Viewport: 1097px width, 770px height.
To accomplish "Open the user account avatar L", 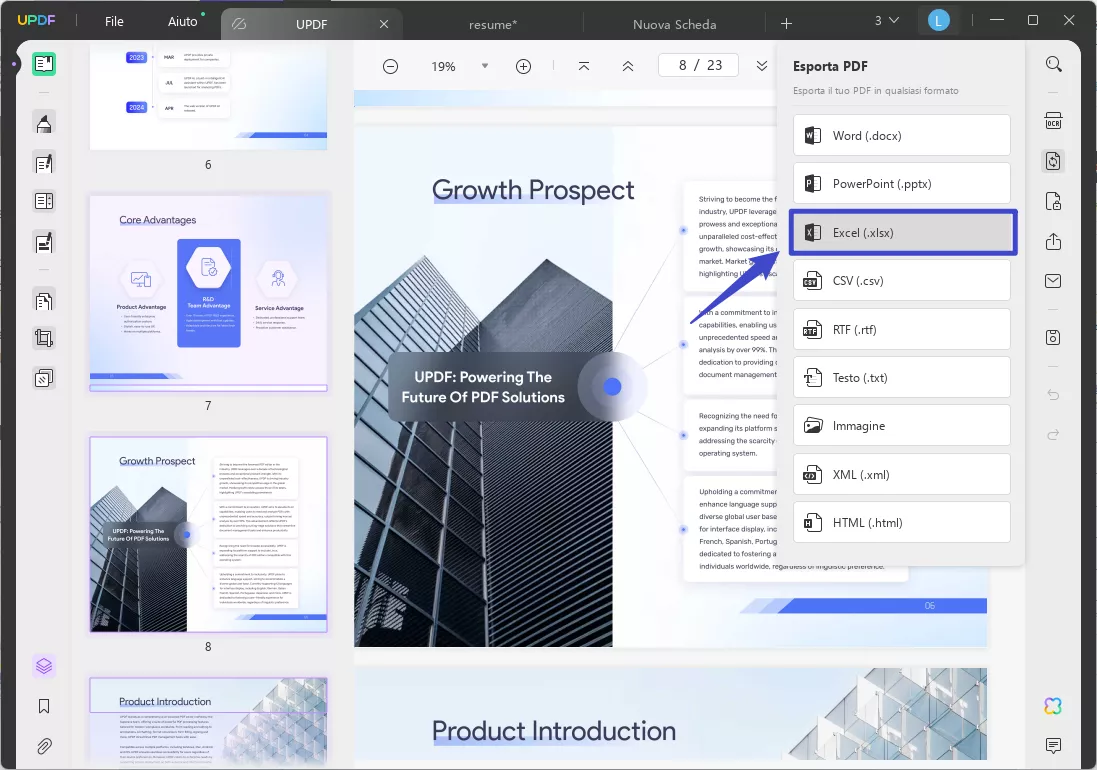I will pyautogui.click(x=938, y=21).
